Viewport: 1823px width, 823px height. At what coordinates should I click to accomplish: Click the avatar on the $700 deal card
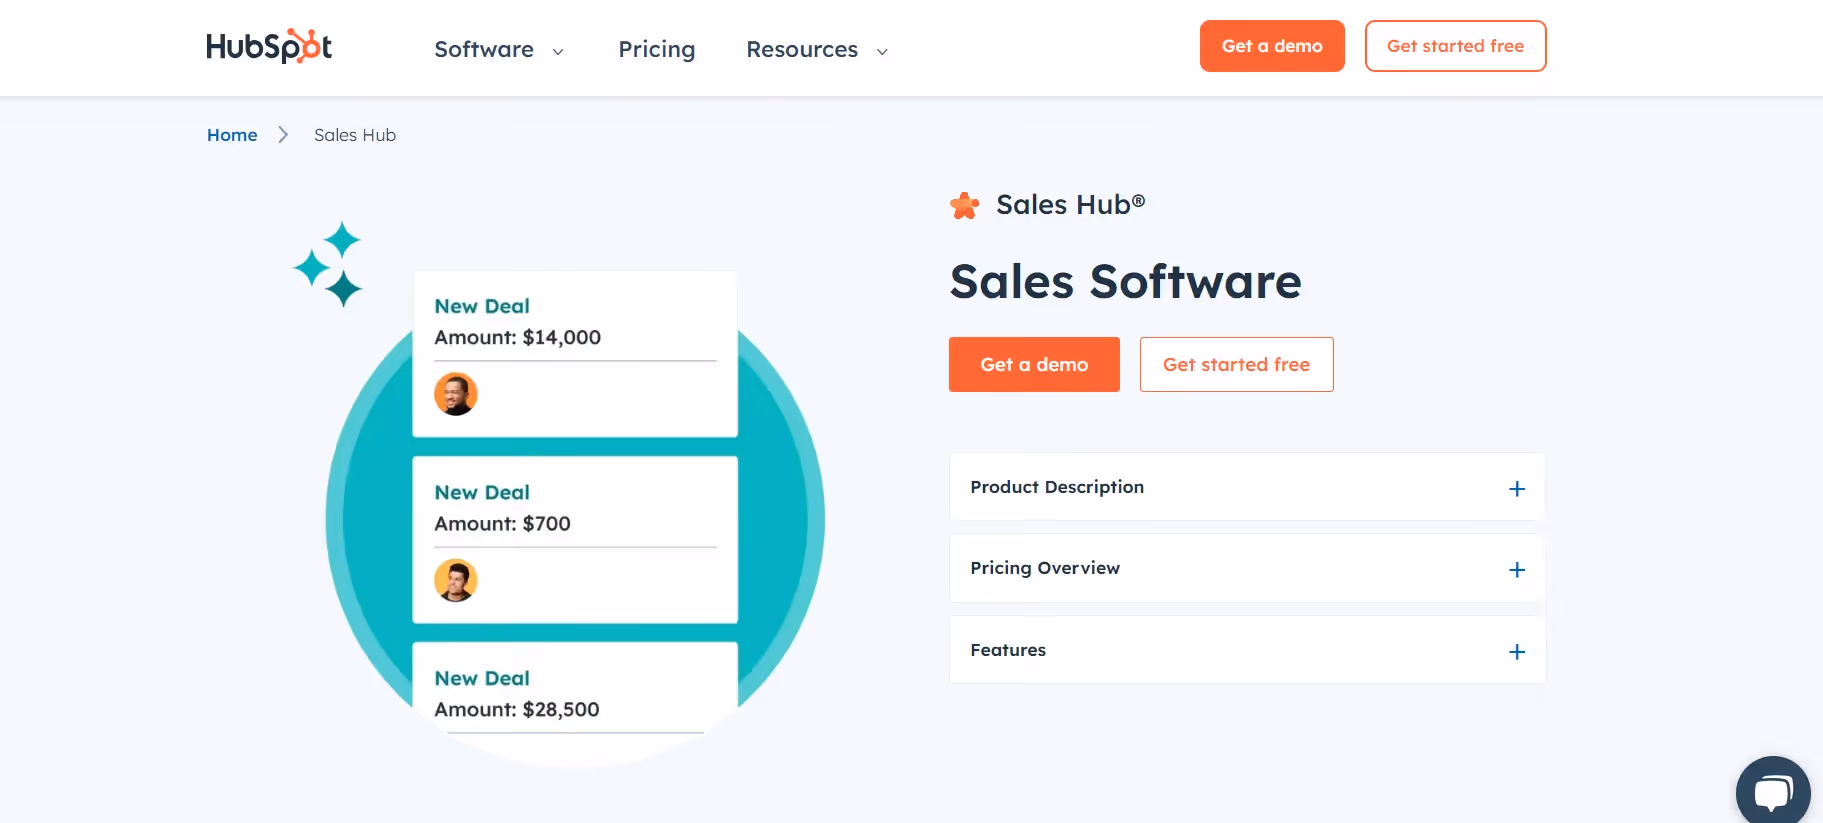point(455,580)
